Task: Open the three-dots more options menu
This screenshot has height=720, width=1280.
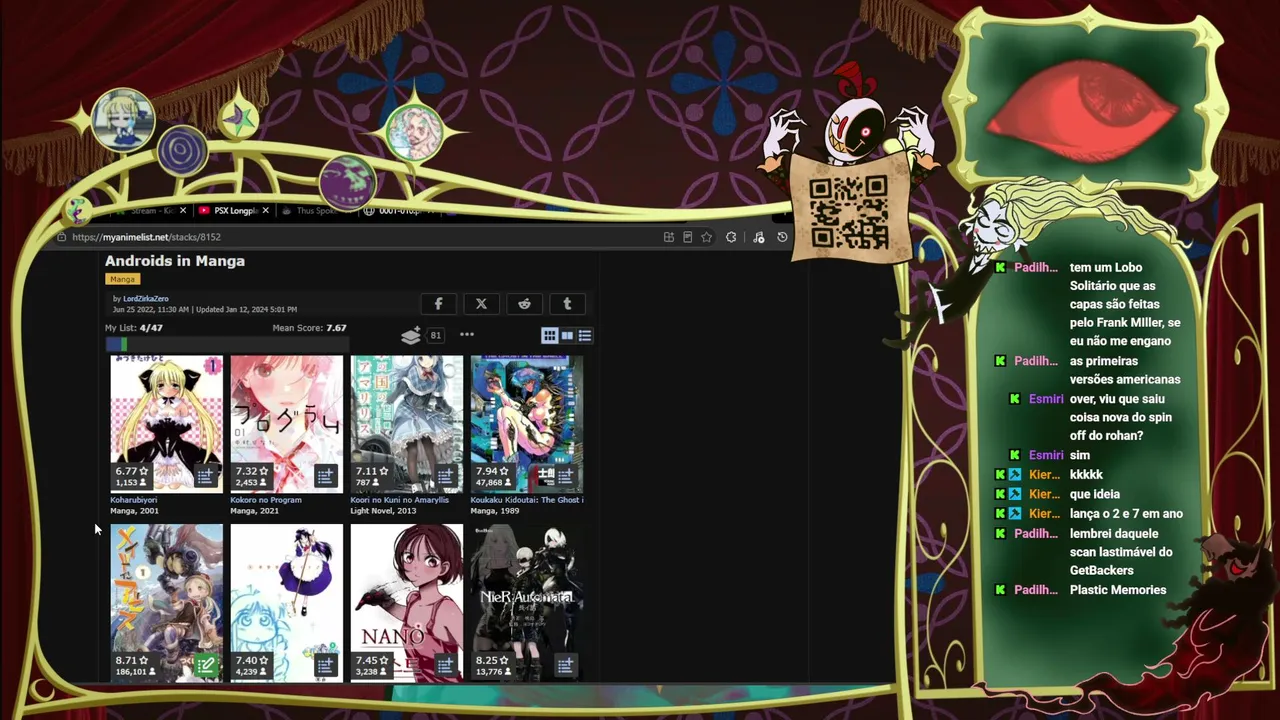Action: pos(467,335)
